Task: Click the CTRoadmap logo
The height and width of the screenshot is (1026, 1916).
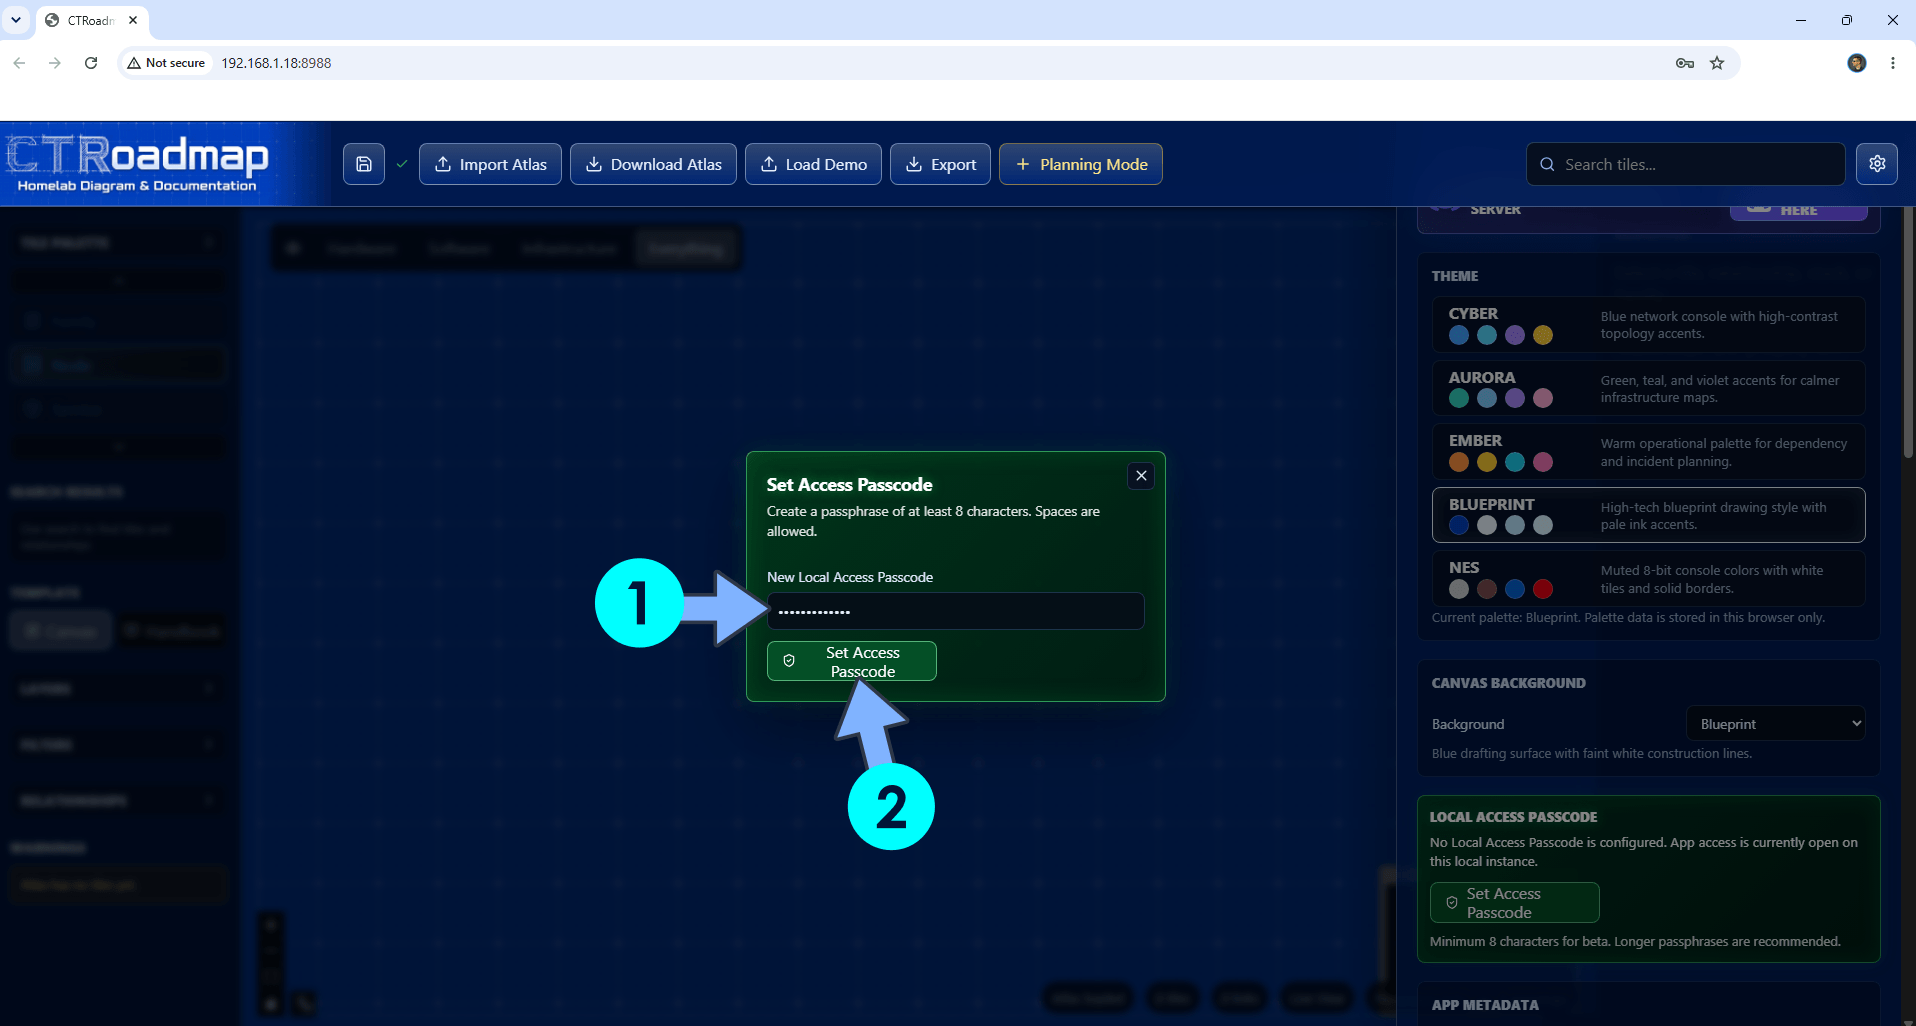Action: (138, 164)
